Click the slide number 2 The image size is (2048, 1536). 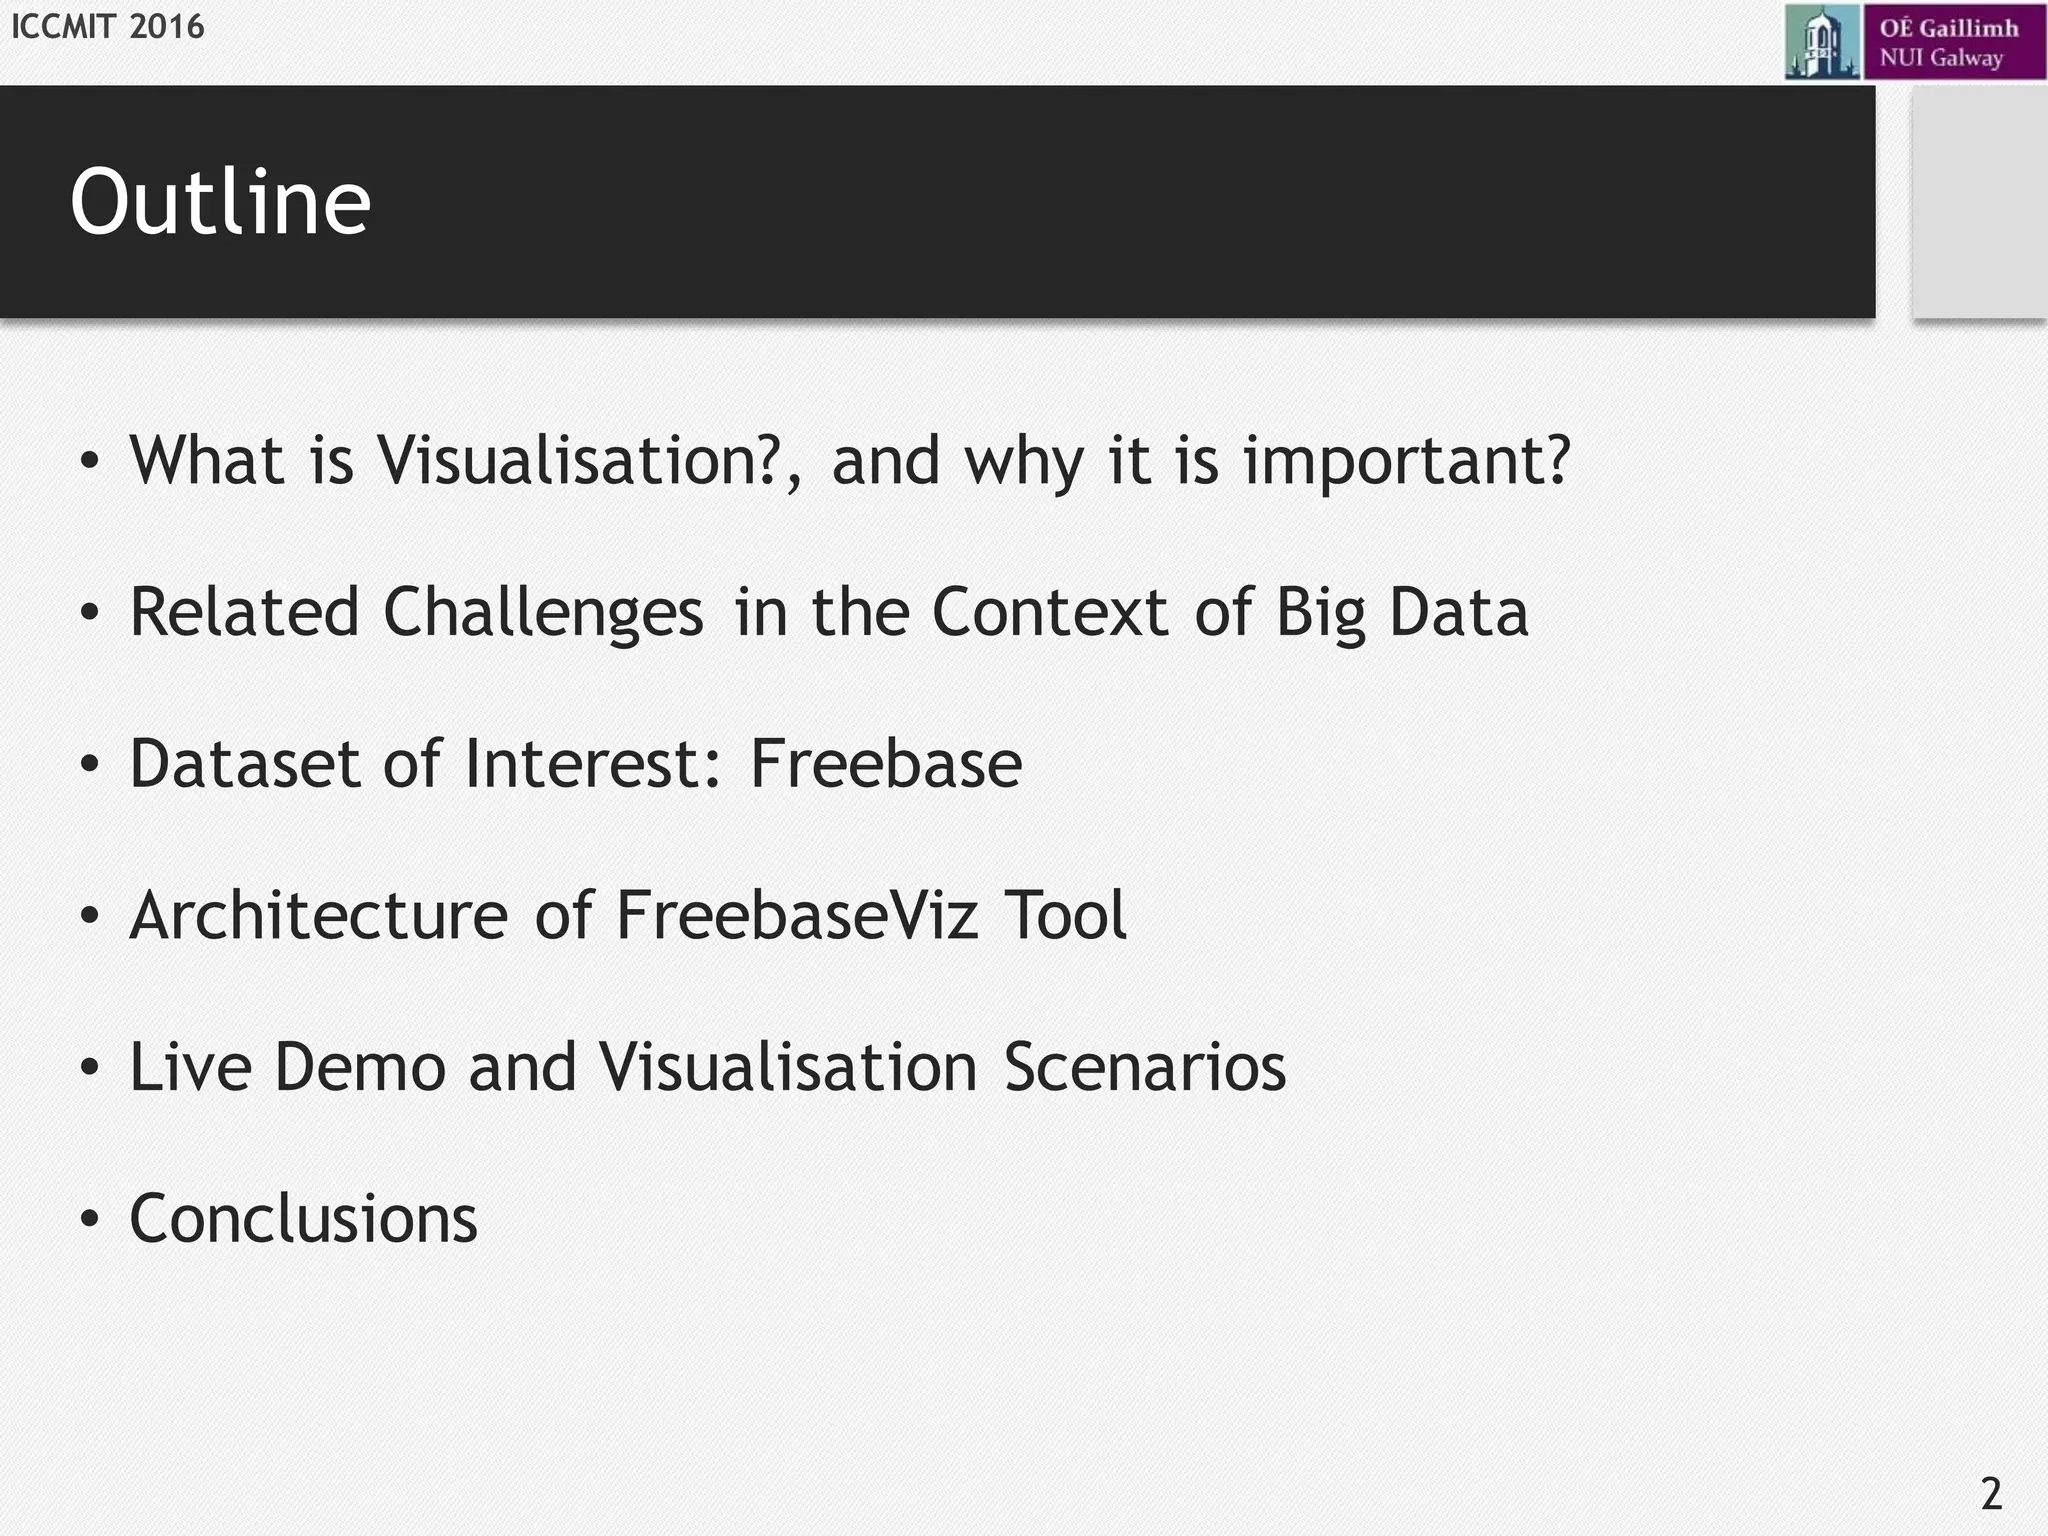[x=1991, y=1494]
